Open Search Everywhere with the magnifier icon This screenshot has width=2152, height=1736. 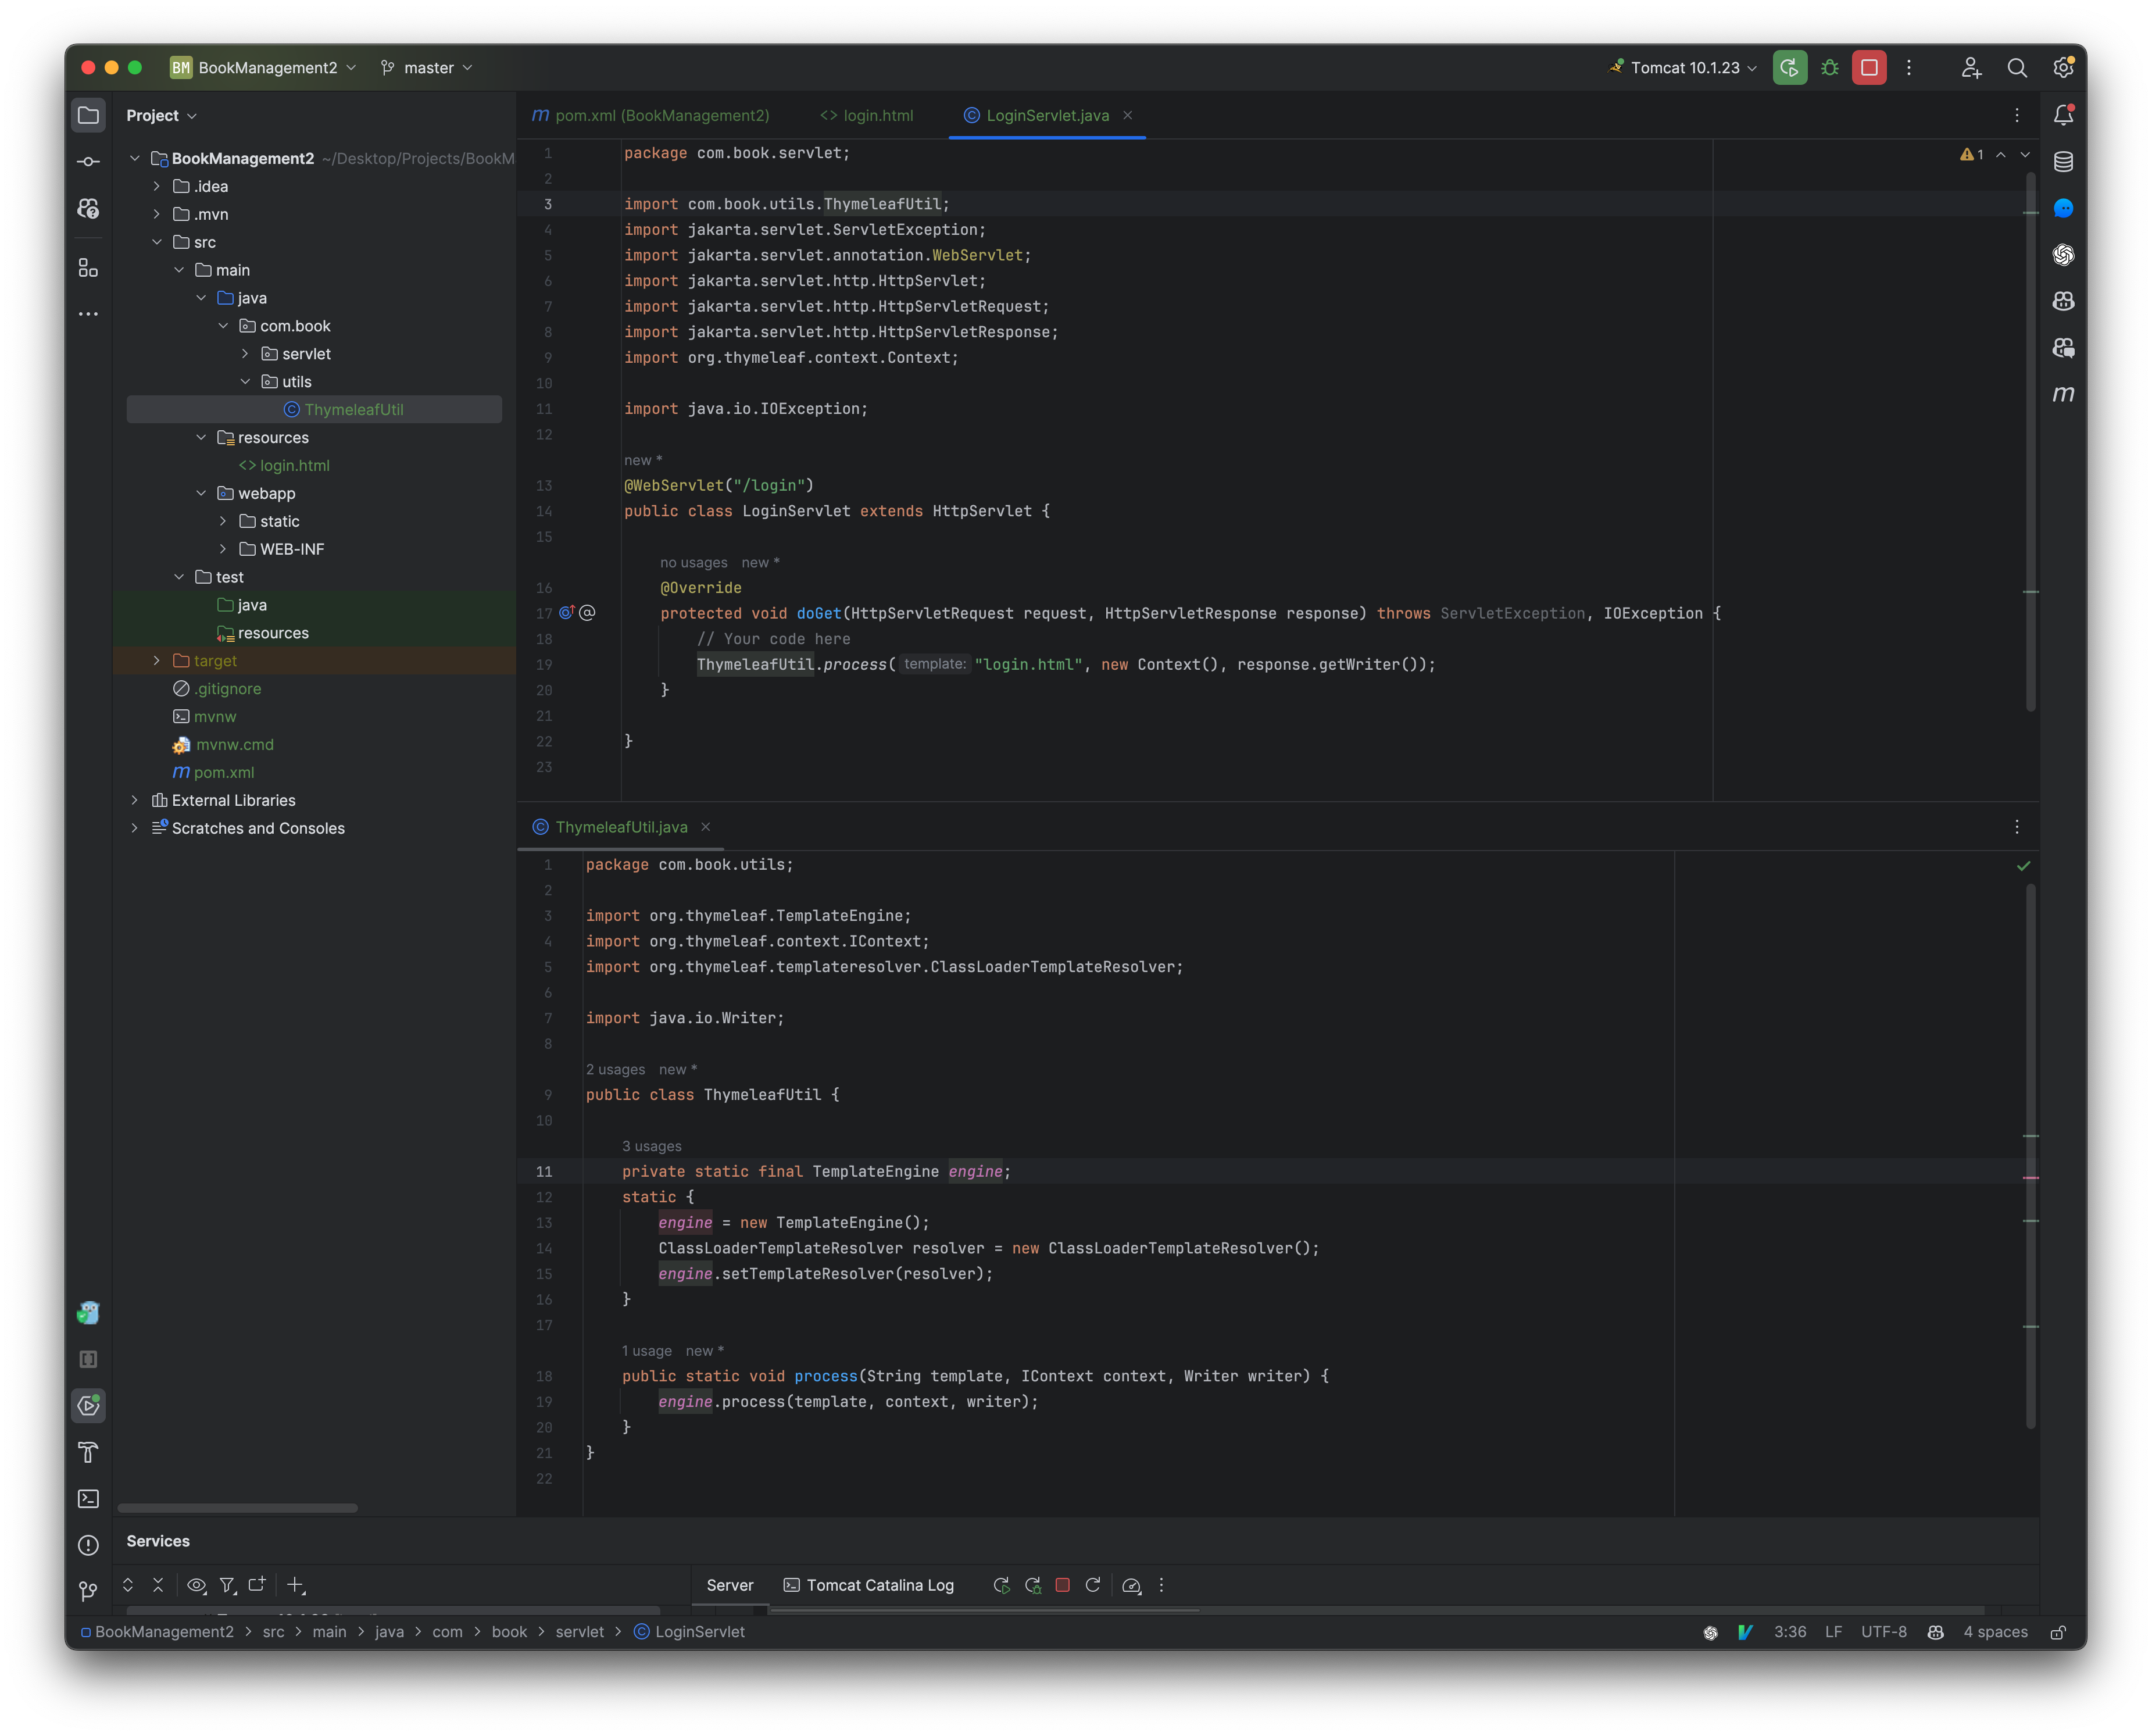[2017, 67]
